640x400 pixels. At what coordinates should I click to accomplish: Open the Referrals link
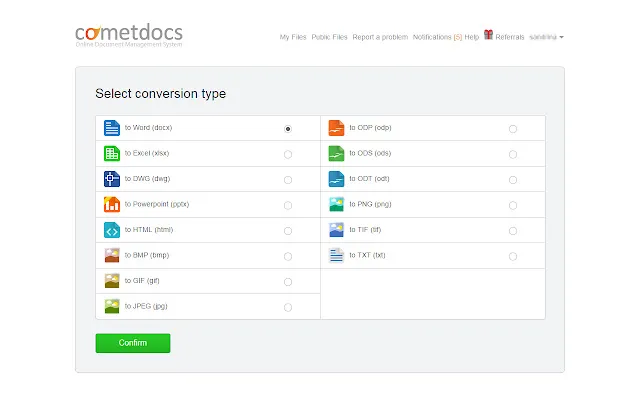click(510, 37)
